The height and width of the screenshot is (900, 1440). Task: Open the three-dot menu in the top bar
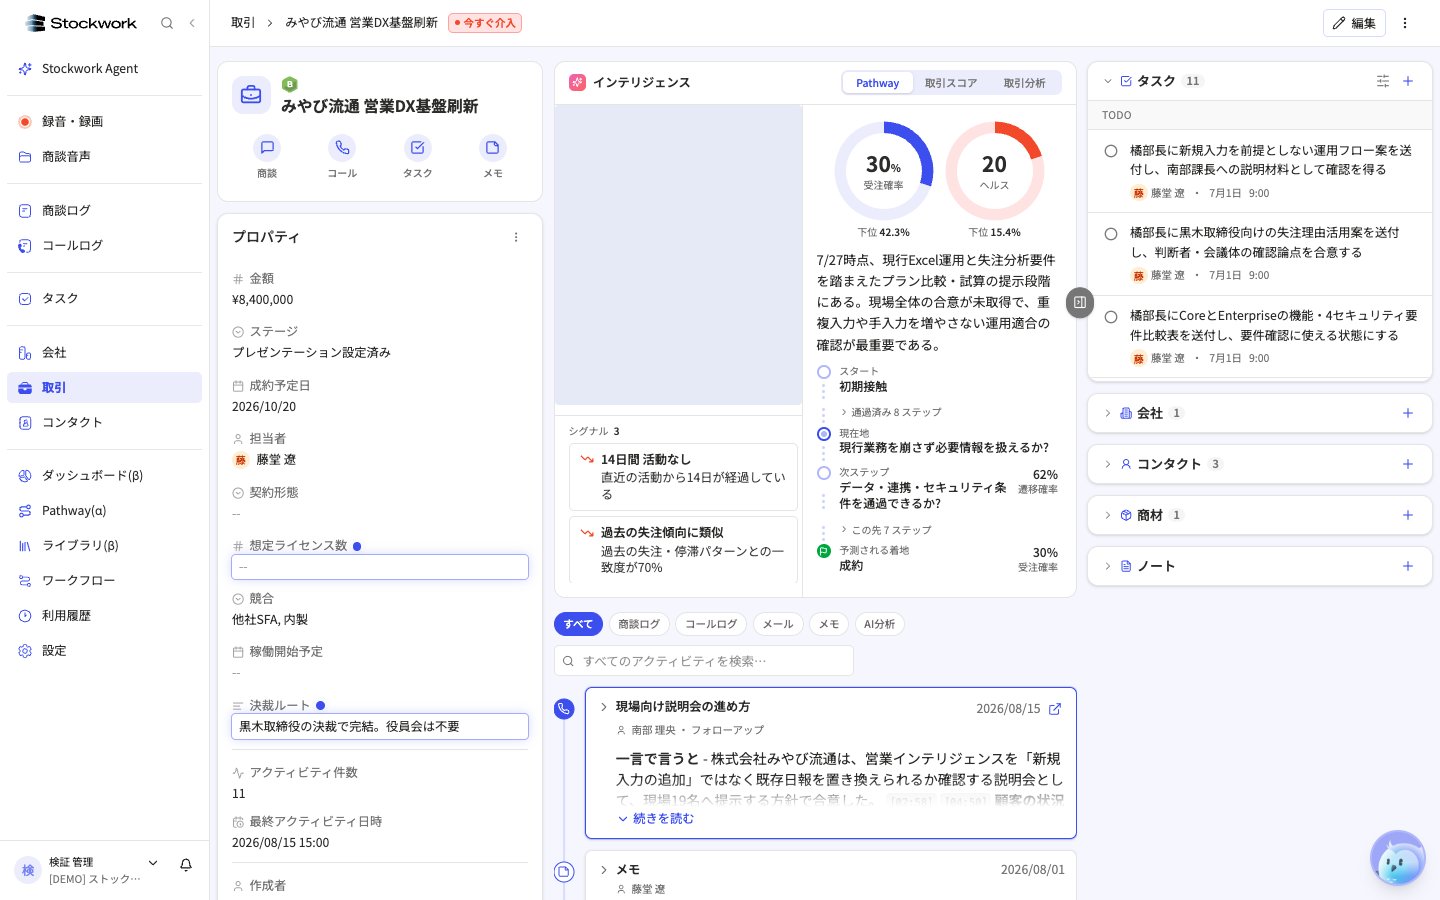(1405, 23)
